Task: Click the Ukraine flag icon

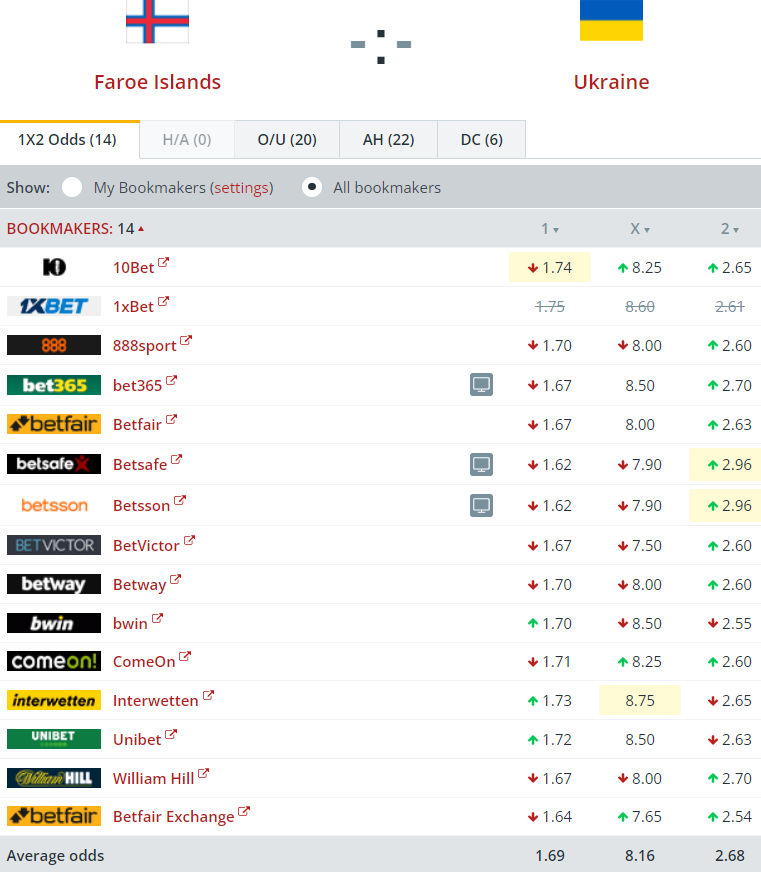Action: coord(611,21)
